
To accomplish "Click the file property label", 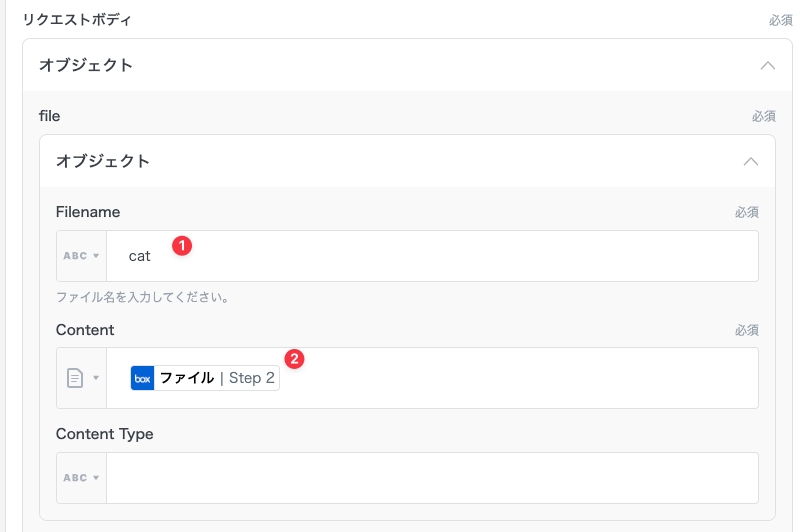I will pyautogui.click(x=50, y=116).
